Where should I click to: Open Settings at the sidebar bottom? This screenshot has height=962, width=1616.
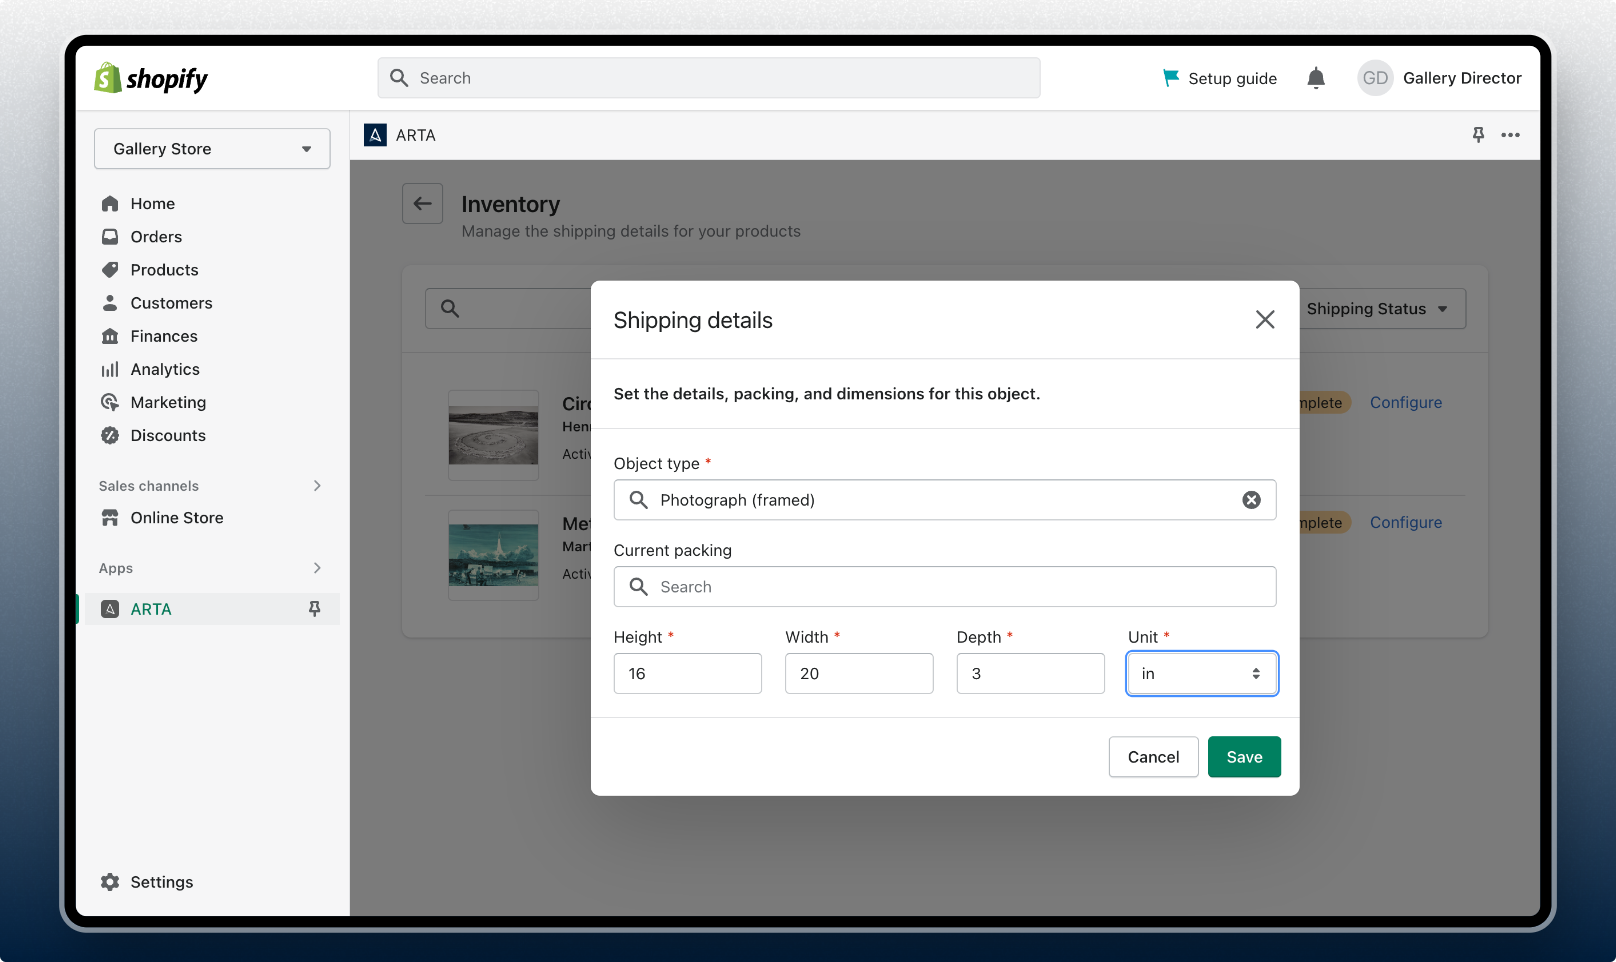[x=161, y=882]
